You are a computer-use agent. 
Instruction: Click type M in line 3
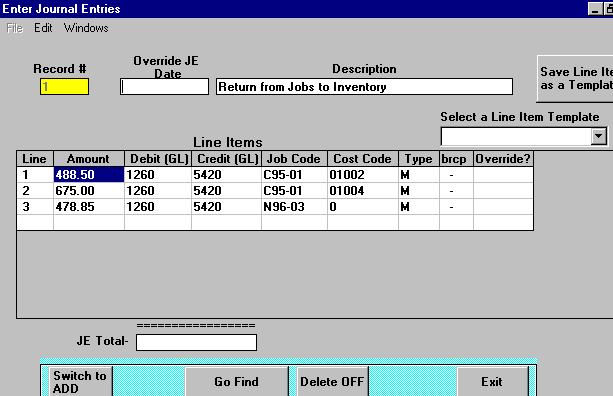[419, 207]
